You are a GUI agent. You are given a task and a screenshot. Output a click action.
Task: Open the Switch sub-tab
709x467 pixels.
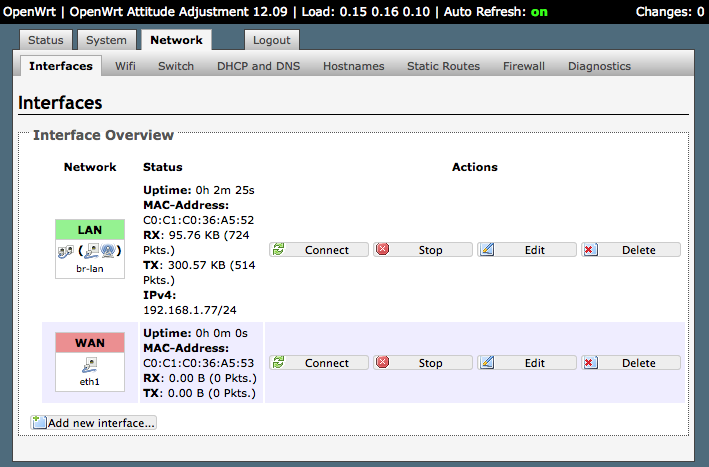[x=176, y=66]
